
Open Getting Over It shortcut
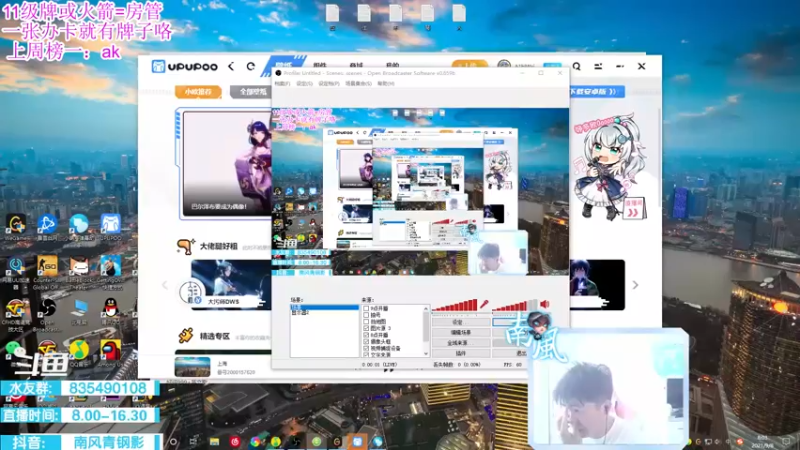tap(110, 266)
